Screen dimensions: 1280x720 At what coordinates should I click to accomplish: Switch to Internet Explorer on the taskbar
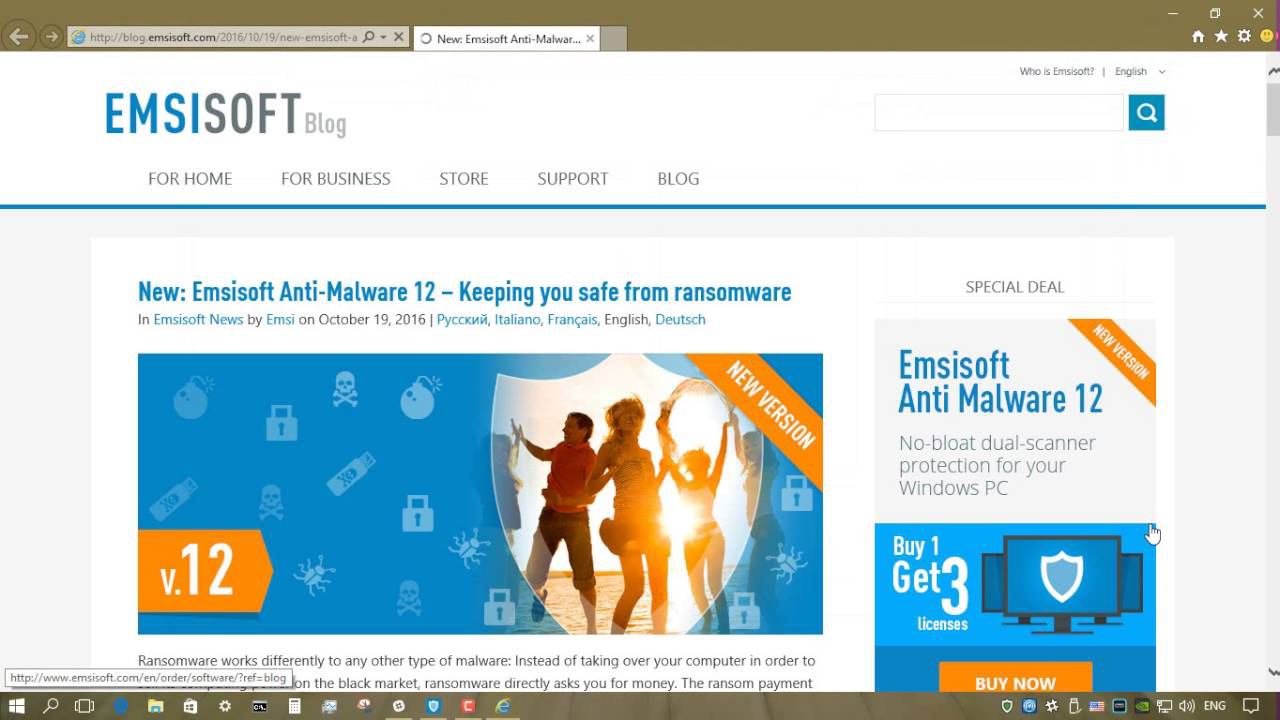(x=503, y=706)
